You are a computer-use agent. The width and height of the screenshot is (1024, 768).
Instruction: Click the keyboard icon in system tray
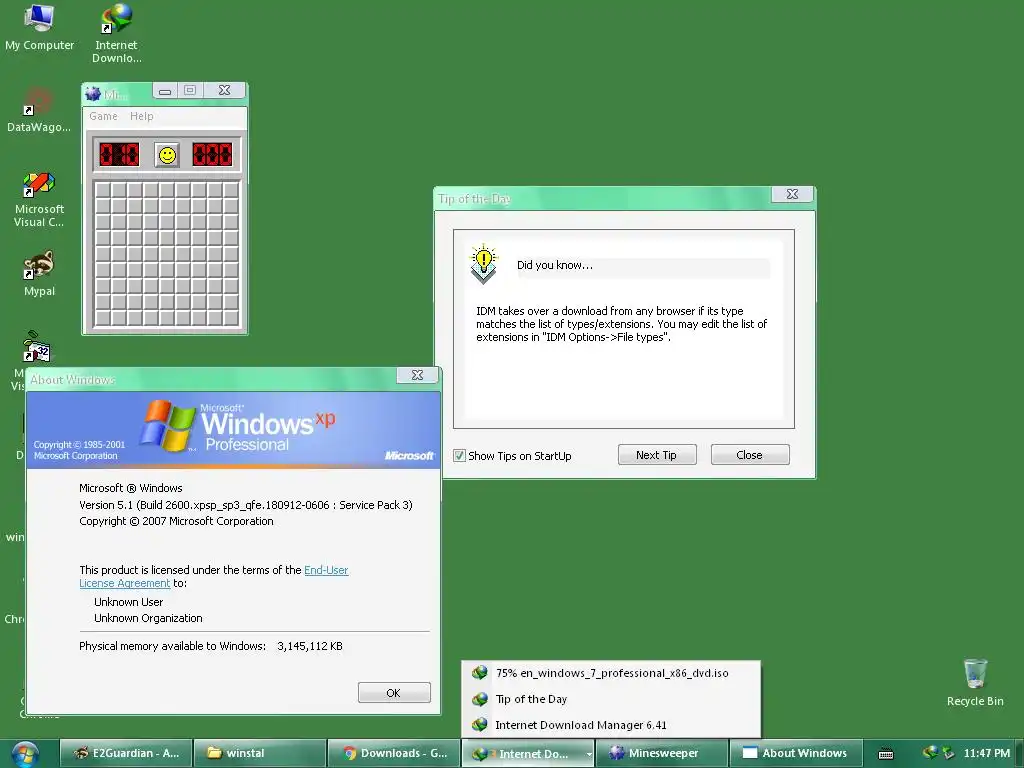(886, 754)
